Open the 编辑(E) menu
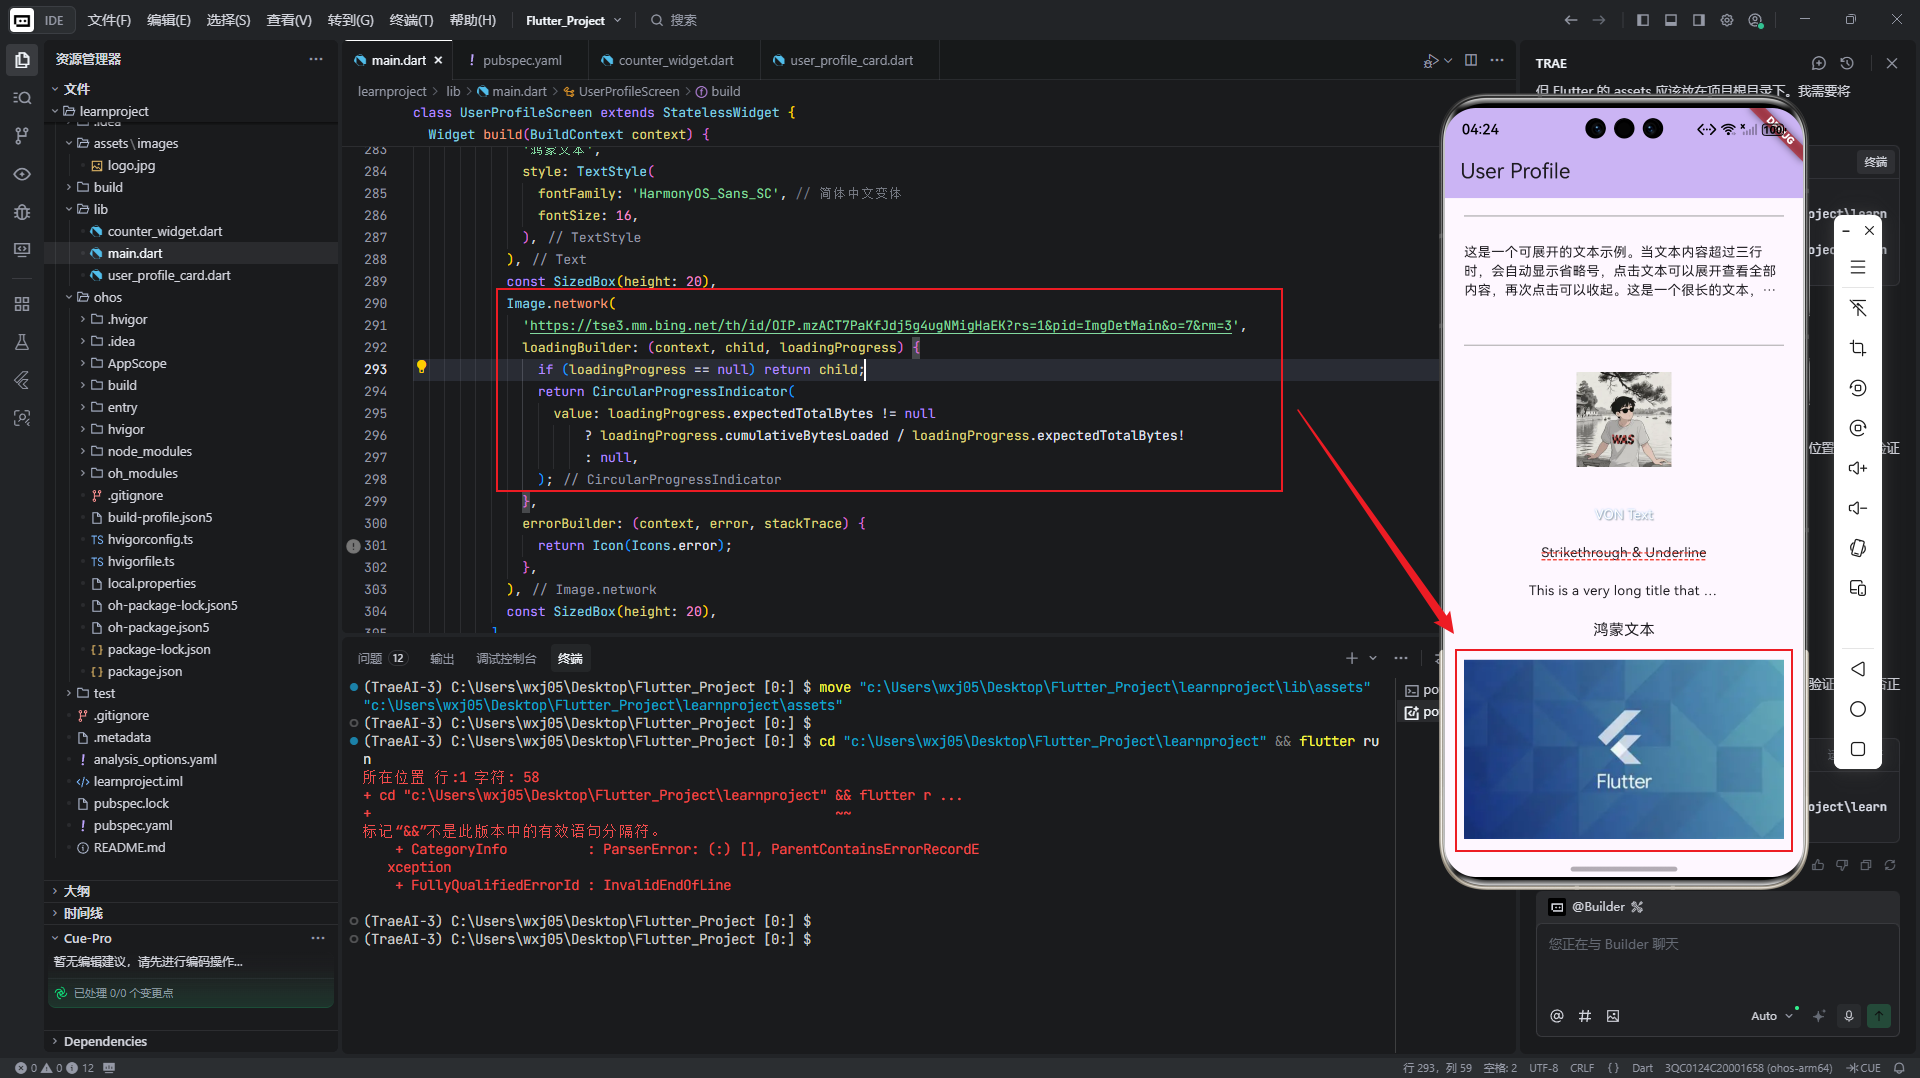This screenshot has width=1920, height=1078. [x=168, y=20]
